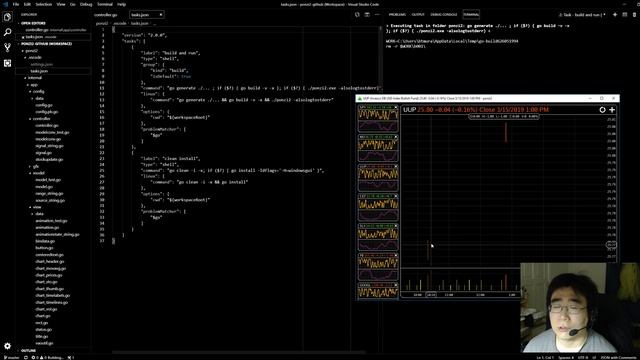Switch to the Debug Console tab
Screen dimensions: 640x360
pyautogui.click(x=444, y=15)
